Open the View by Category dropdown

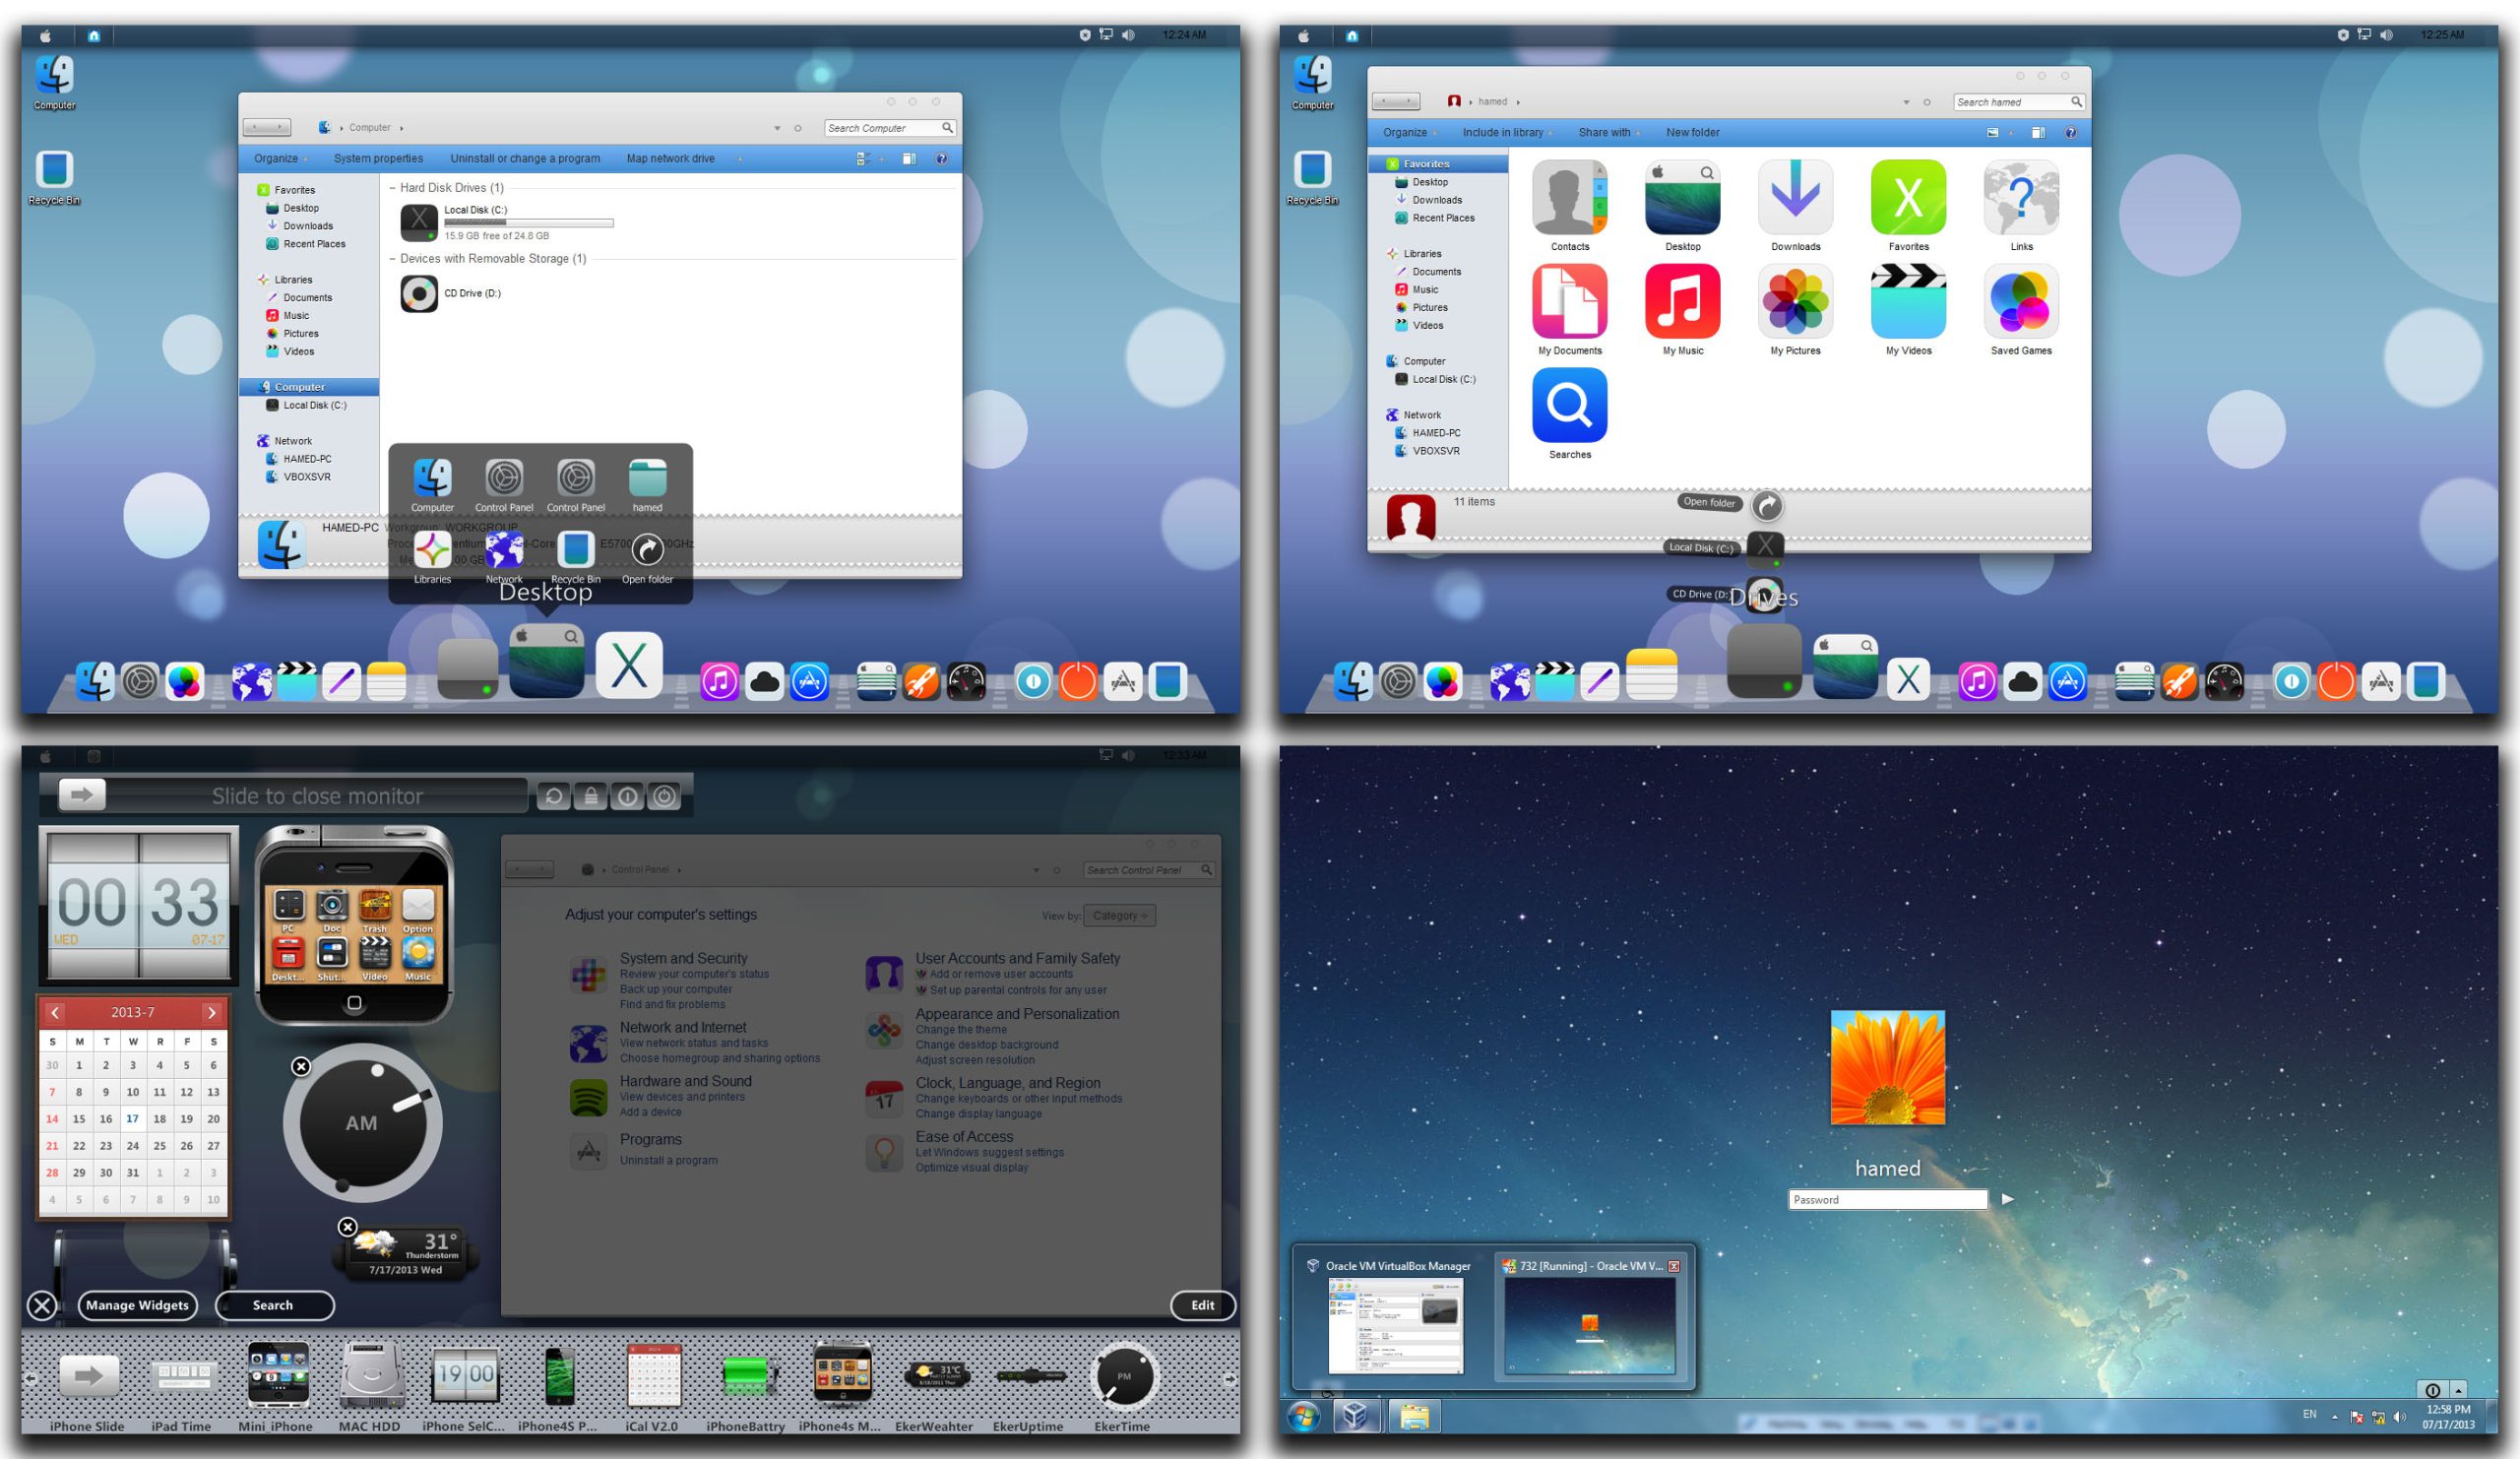(1119, 915)
